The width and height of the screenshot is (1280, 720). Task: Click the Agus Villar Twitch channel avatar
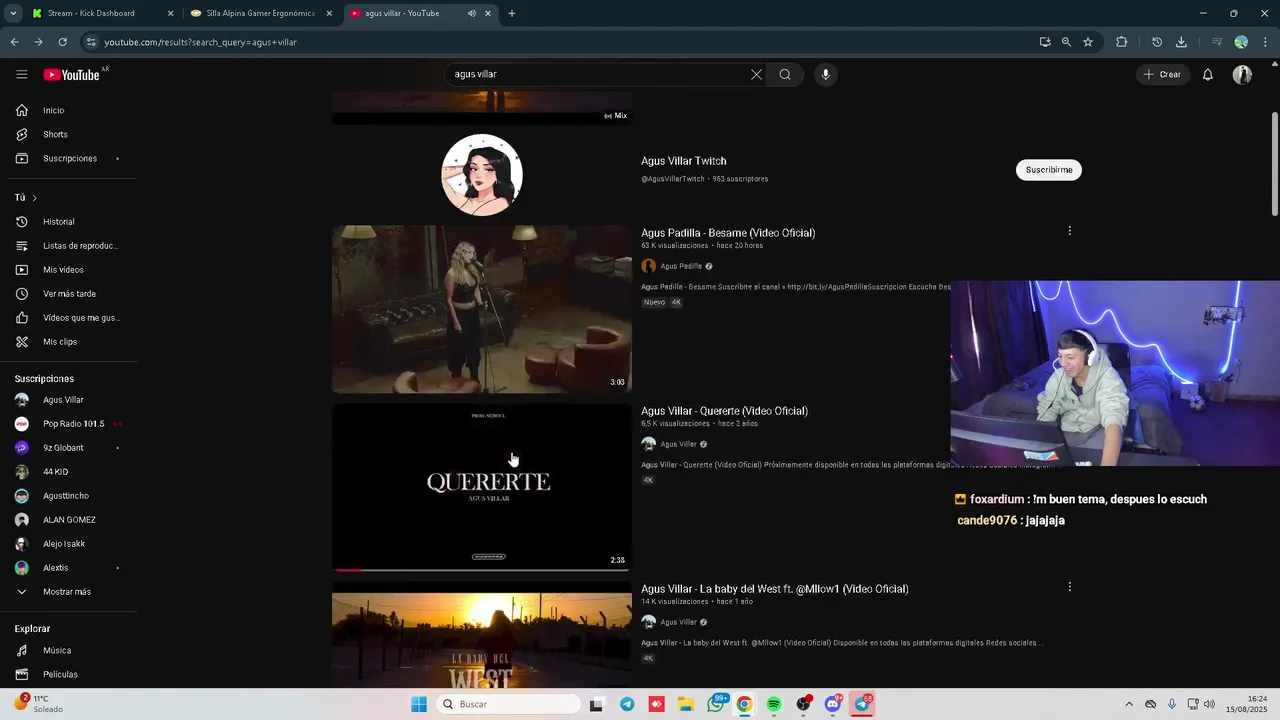pos(482,175)
